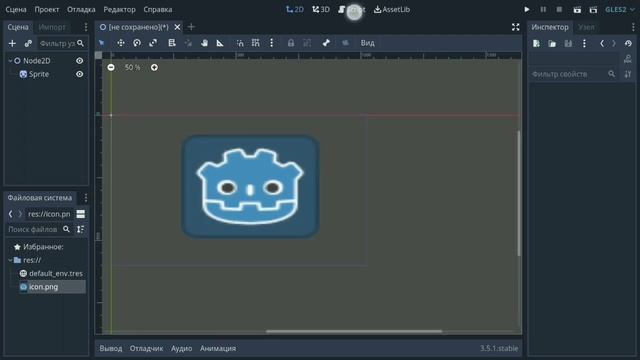Viewport: 640px width, 360px height.
Task: Reset zoom via 50 % label
Action: tap(132, 67)
